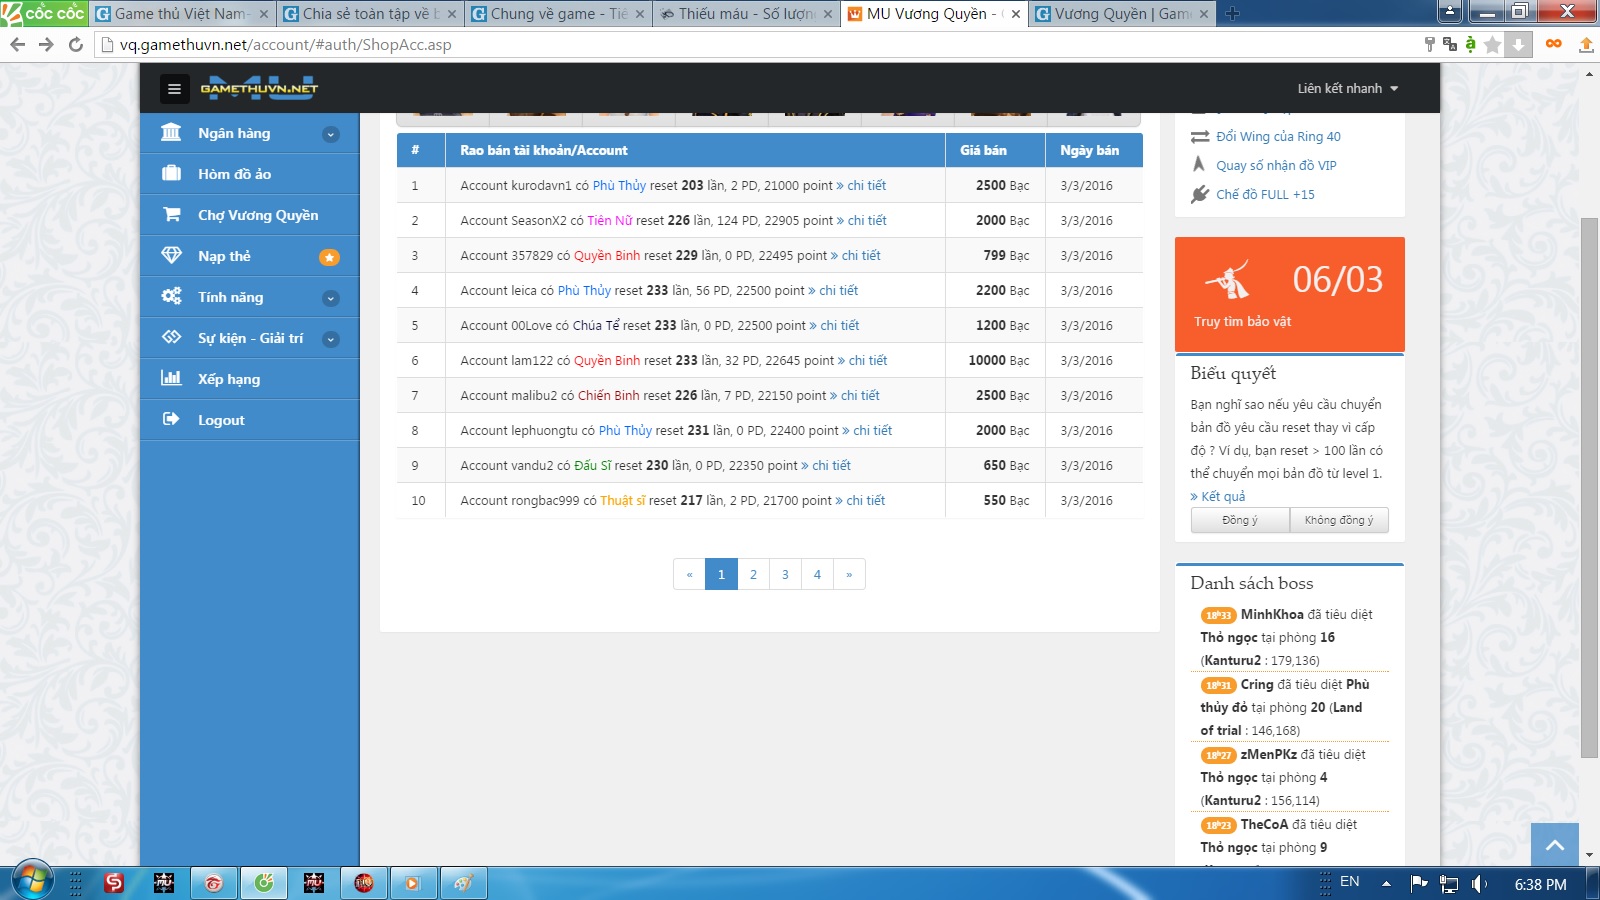Go to page 3 of account listings
The width and height of the screenshot is (1600, 900).
(x=785, y=575)
